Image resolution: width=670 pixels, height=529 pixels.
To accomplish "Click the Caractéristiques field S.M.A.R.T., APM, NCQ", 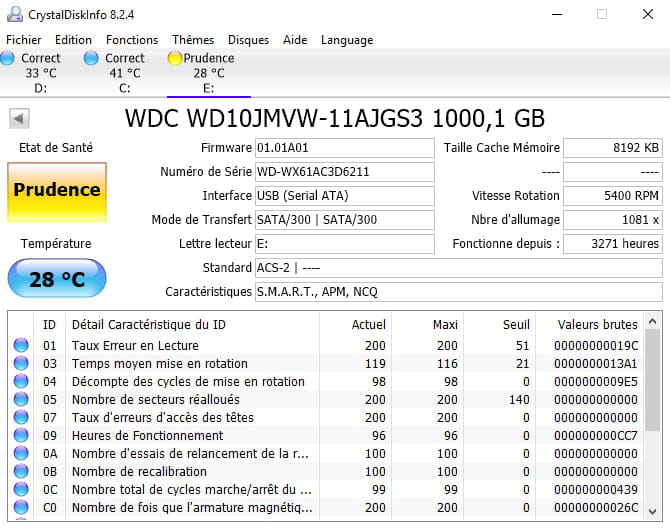I will click(x=459, y=291).
